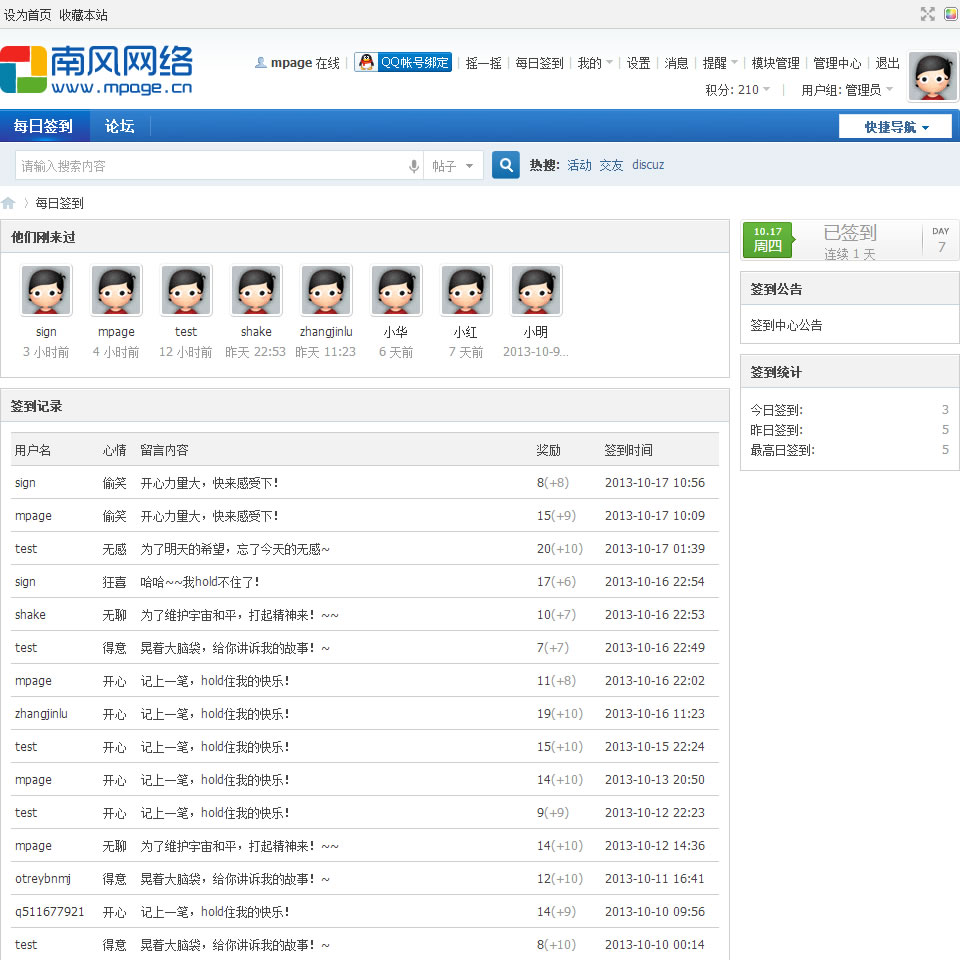Click the microphone voice search icon
This screenshot has width=960, height=960.
pos(414,166)
